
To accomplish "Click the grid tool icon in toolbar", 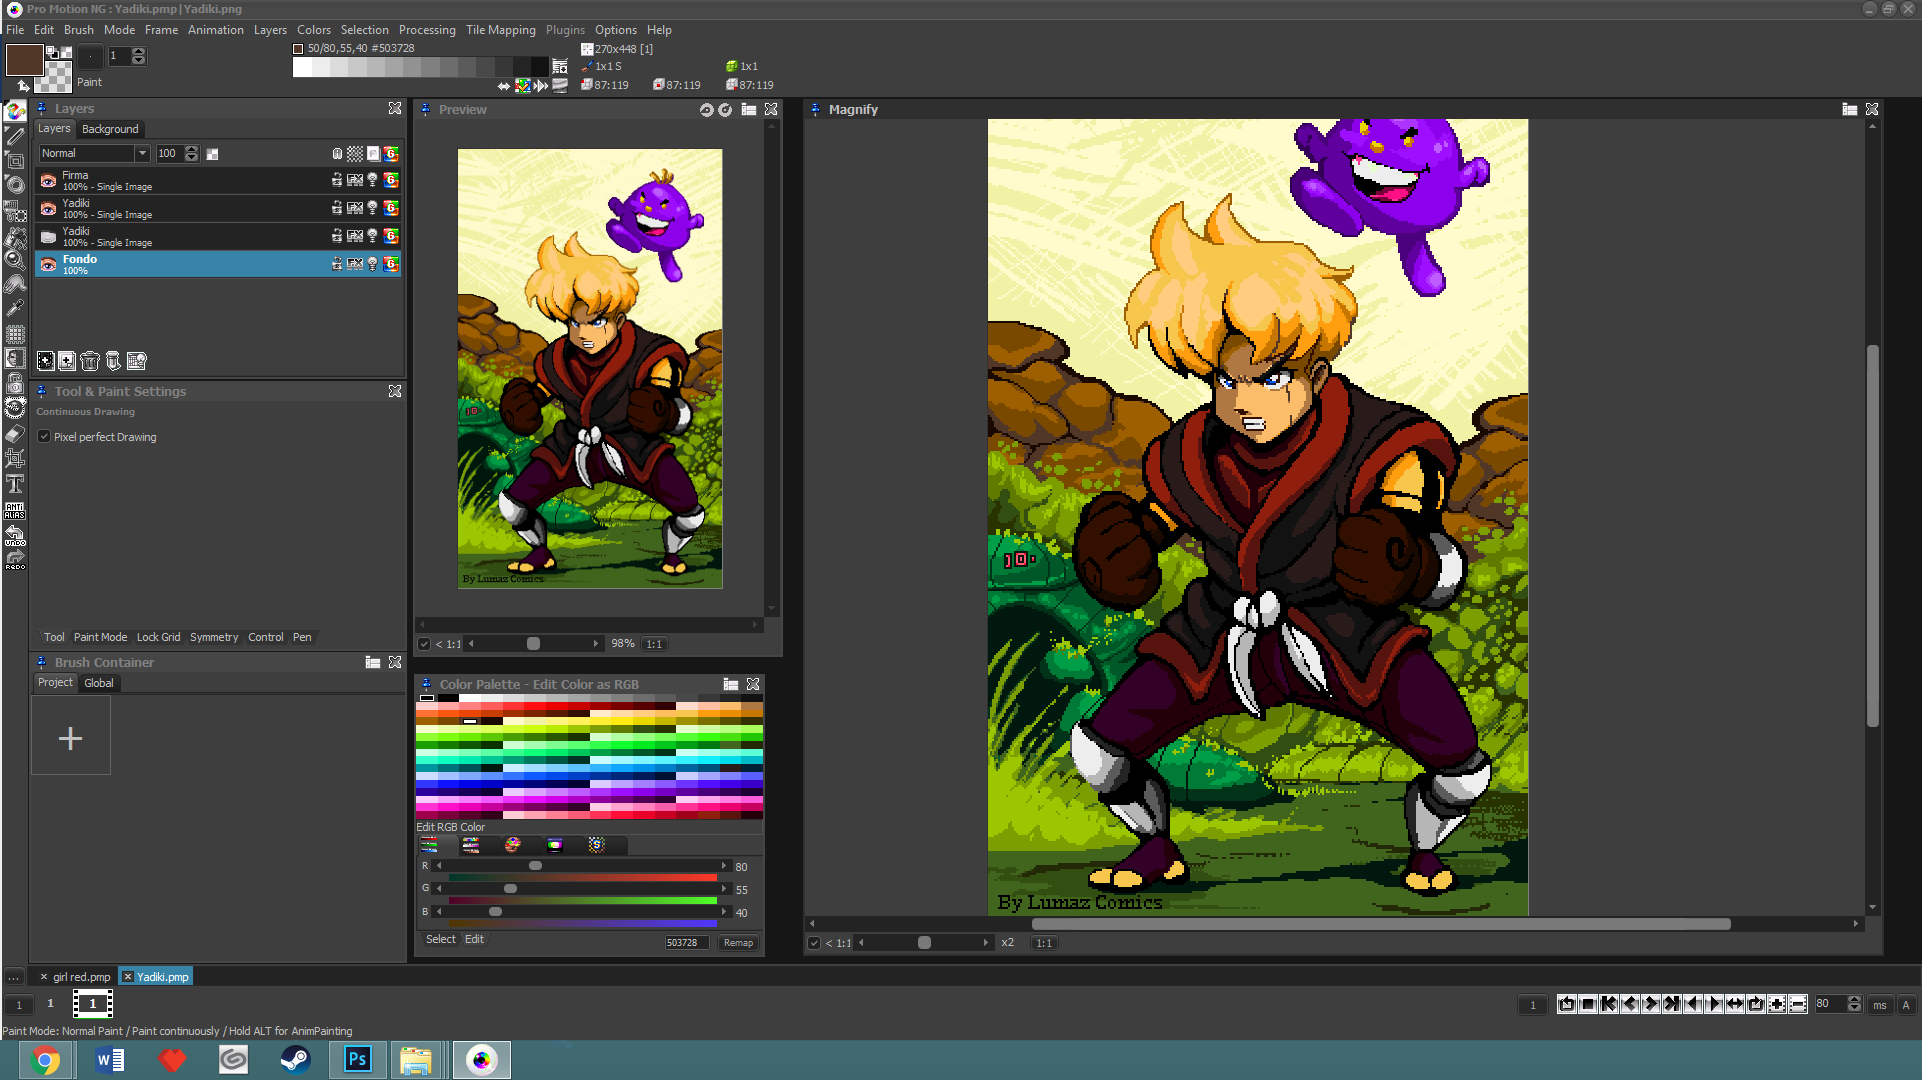I will pos(15,334).
